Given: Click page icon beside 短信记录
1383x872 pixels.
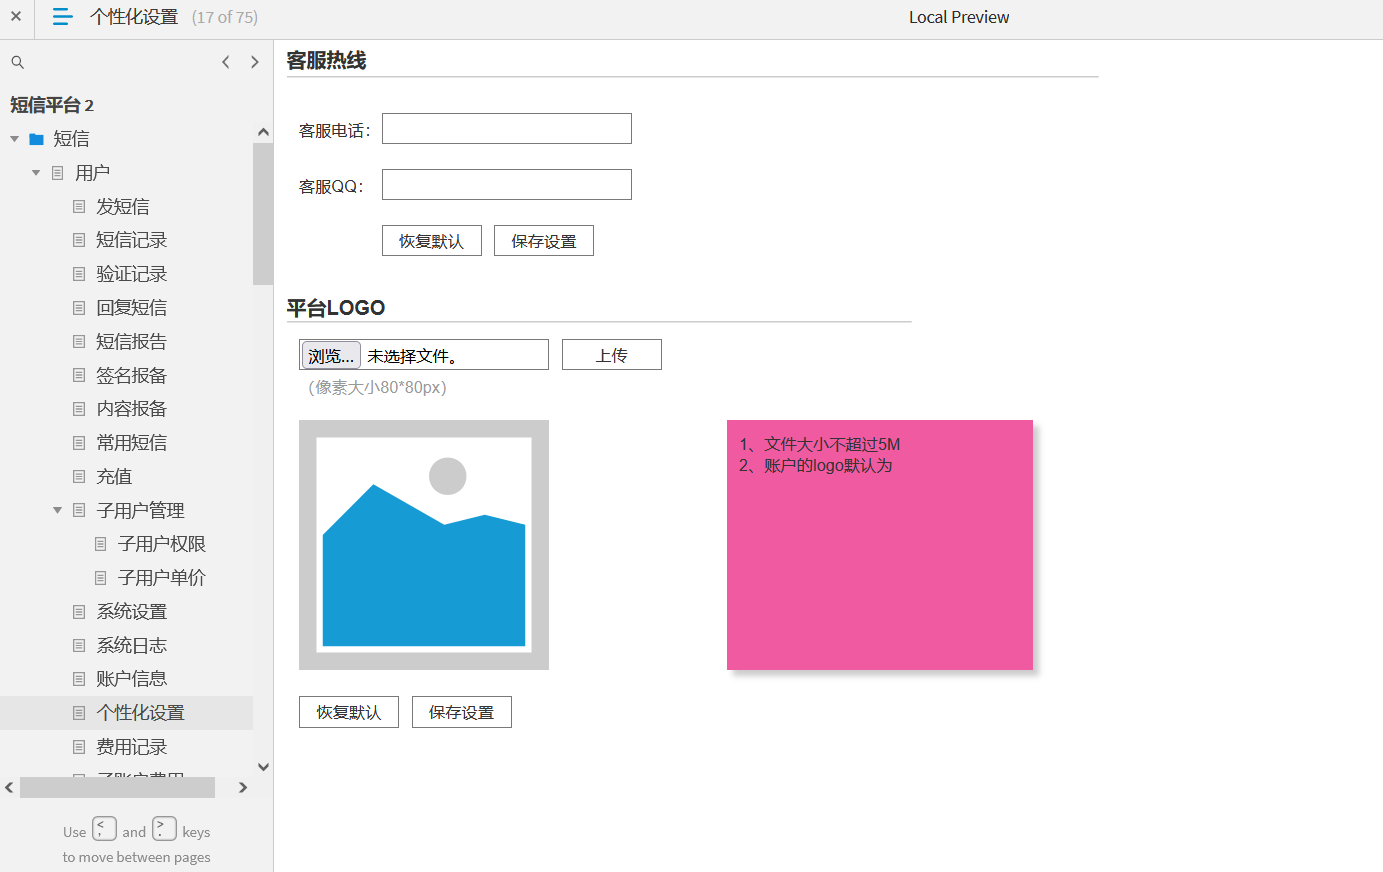Looking at the screenshot, I should (79, 240).
